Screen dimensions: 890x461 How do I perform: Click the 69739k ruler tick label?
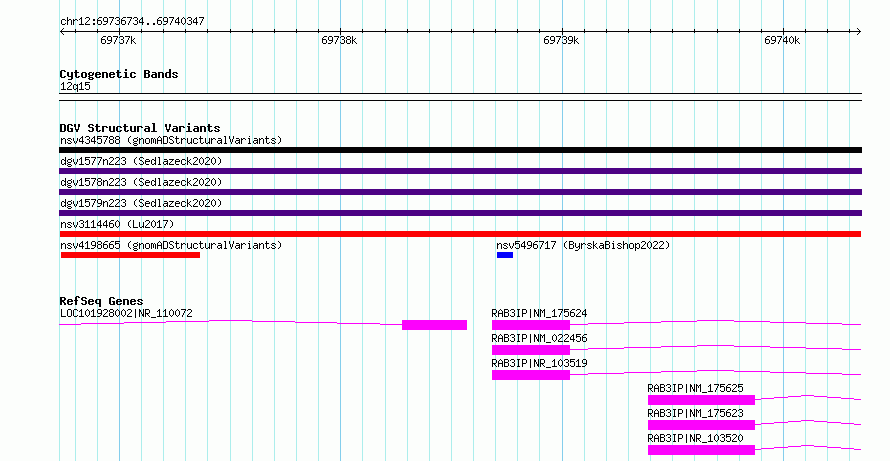pos(561,40)
